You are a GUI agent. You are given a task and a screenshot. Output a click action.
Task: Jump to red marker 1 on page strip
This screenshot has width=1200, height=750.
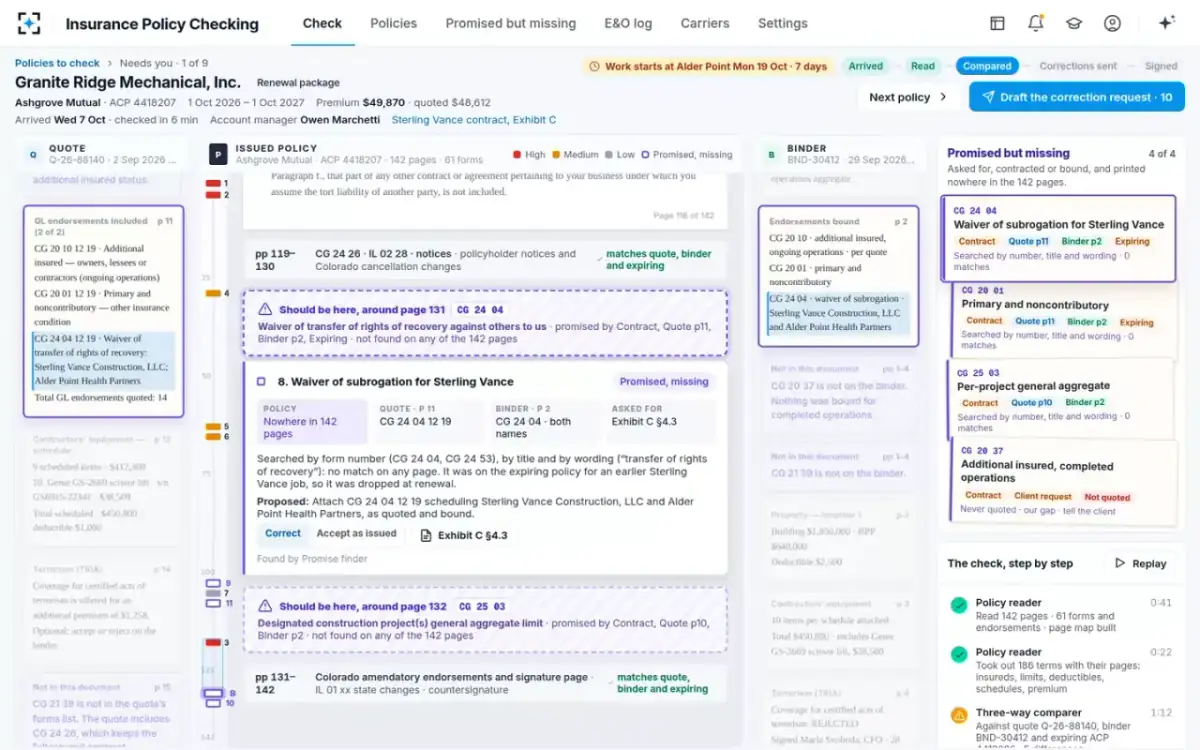(x=213, y=183)
